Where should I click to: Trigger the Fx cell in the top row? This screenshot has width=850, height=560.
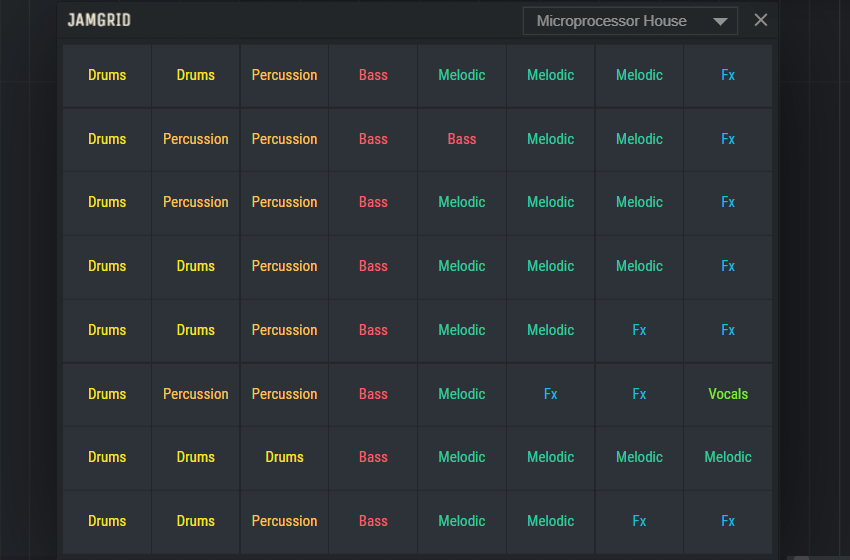728,75
